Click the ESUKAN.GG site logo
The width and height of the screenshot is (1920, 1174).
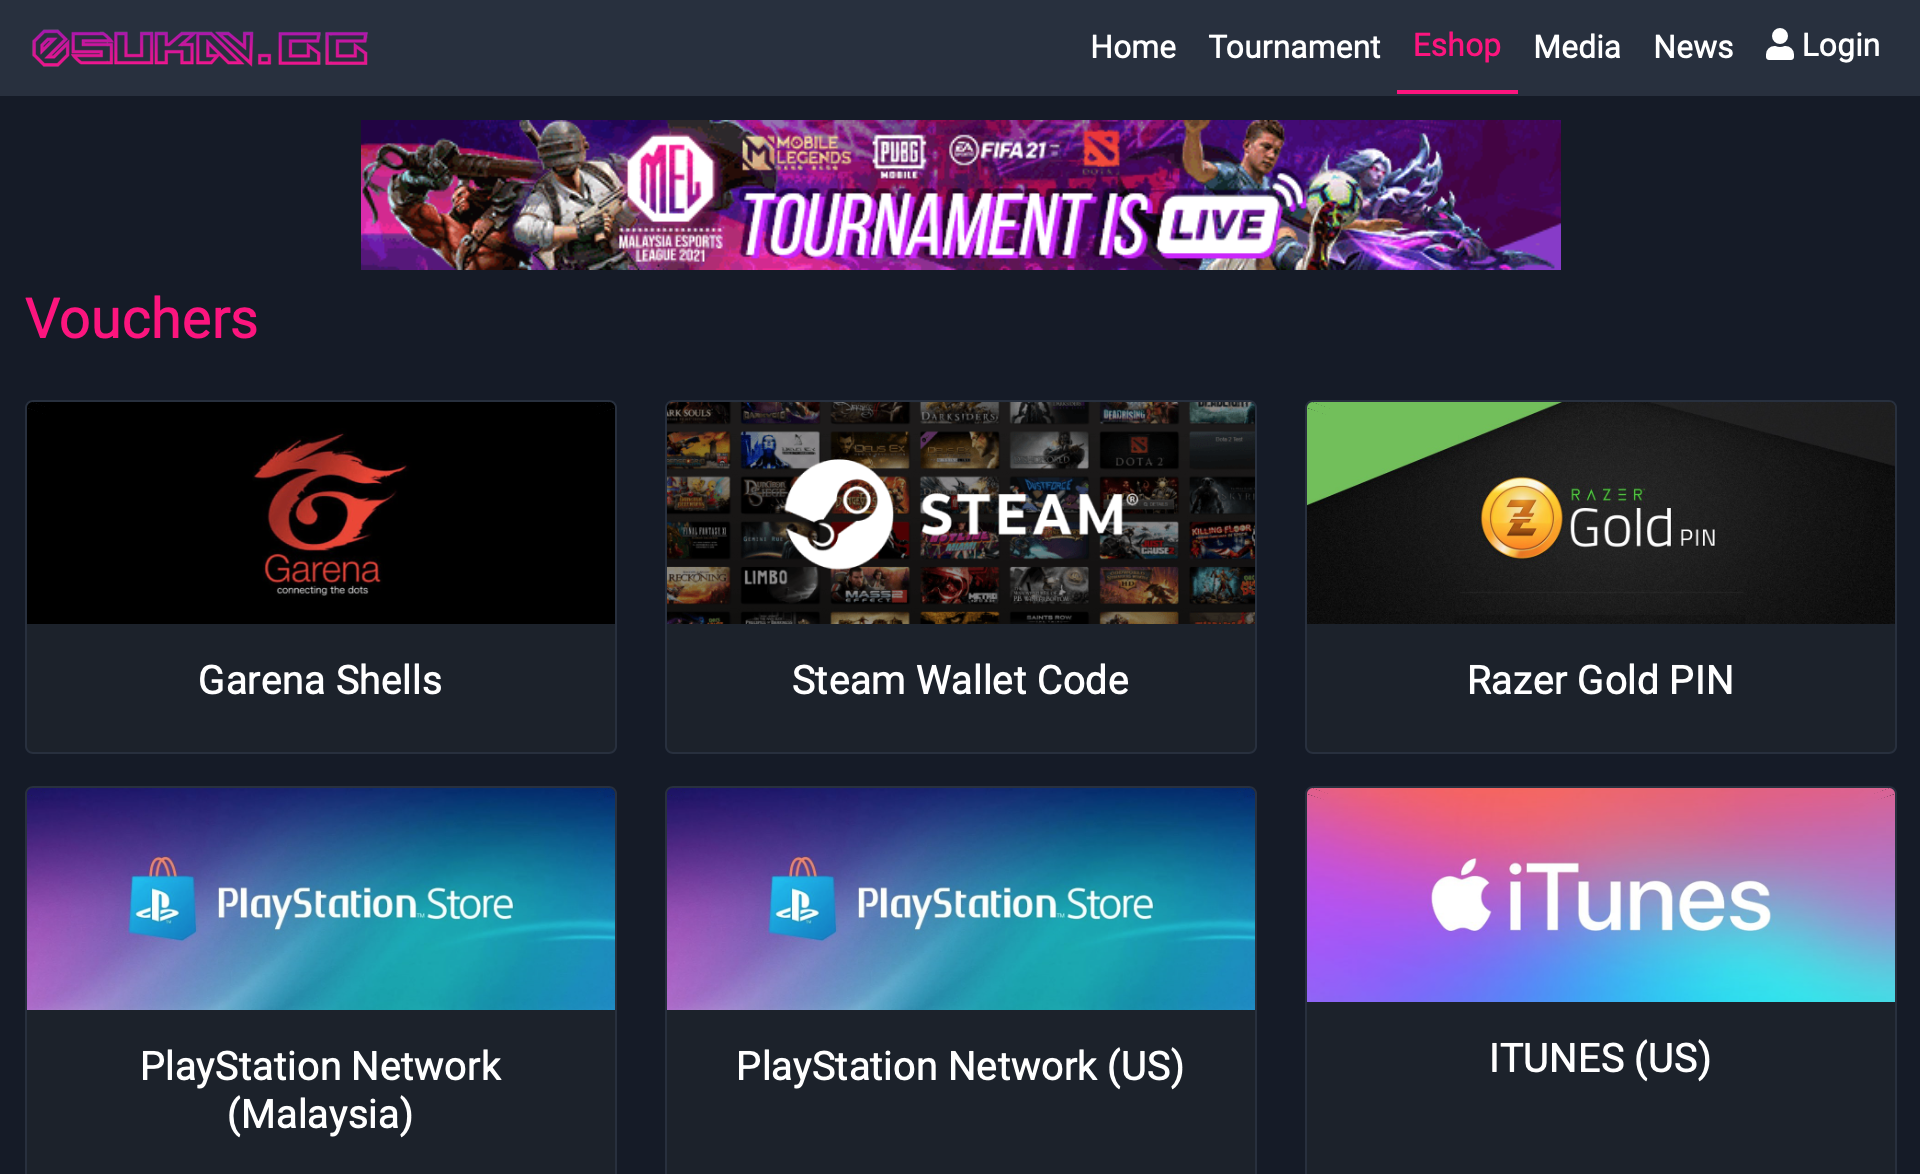(200, 48)
